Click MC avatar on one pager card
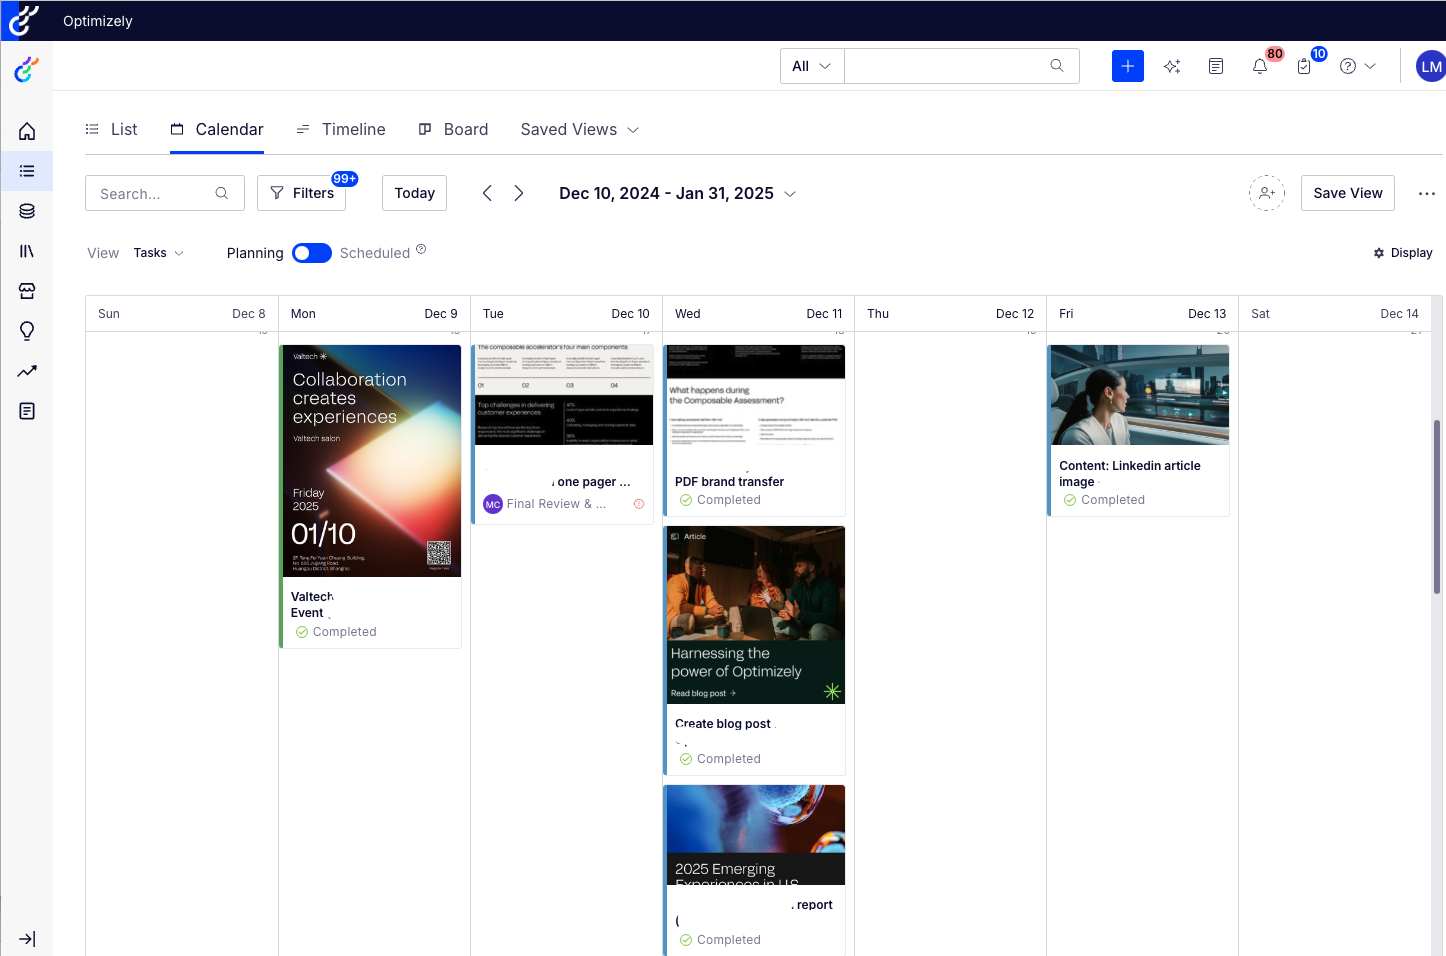Viewport: 1446px width, 956px height. [x=493, y=504]
